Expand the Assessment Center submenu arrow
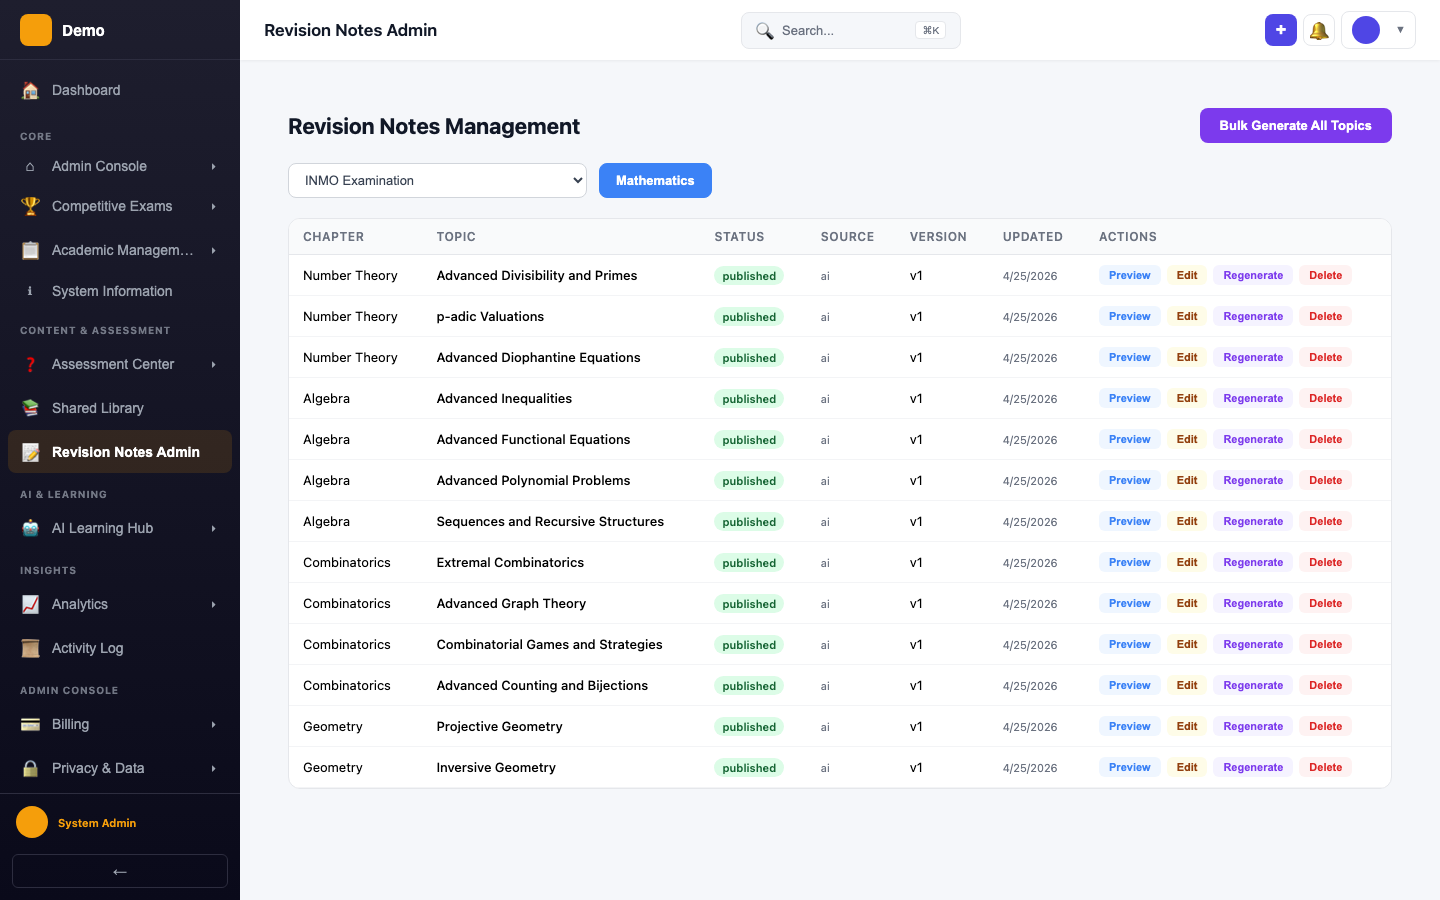 (x=213, y=364)
